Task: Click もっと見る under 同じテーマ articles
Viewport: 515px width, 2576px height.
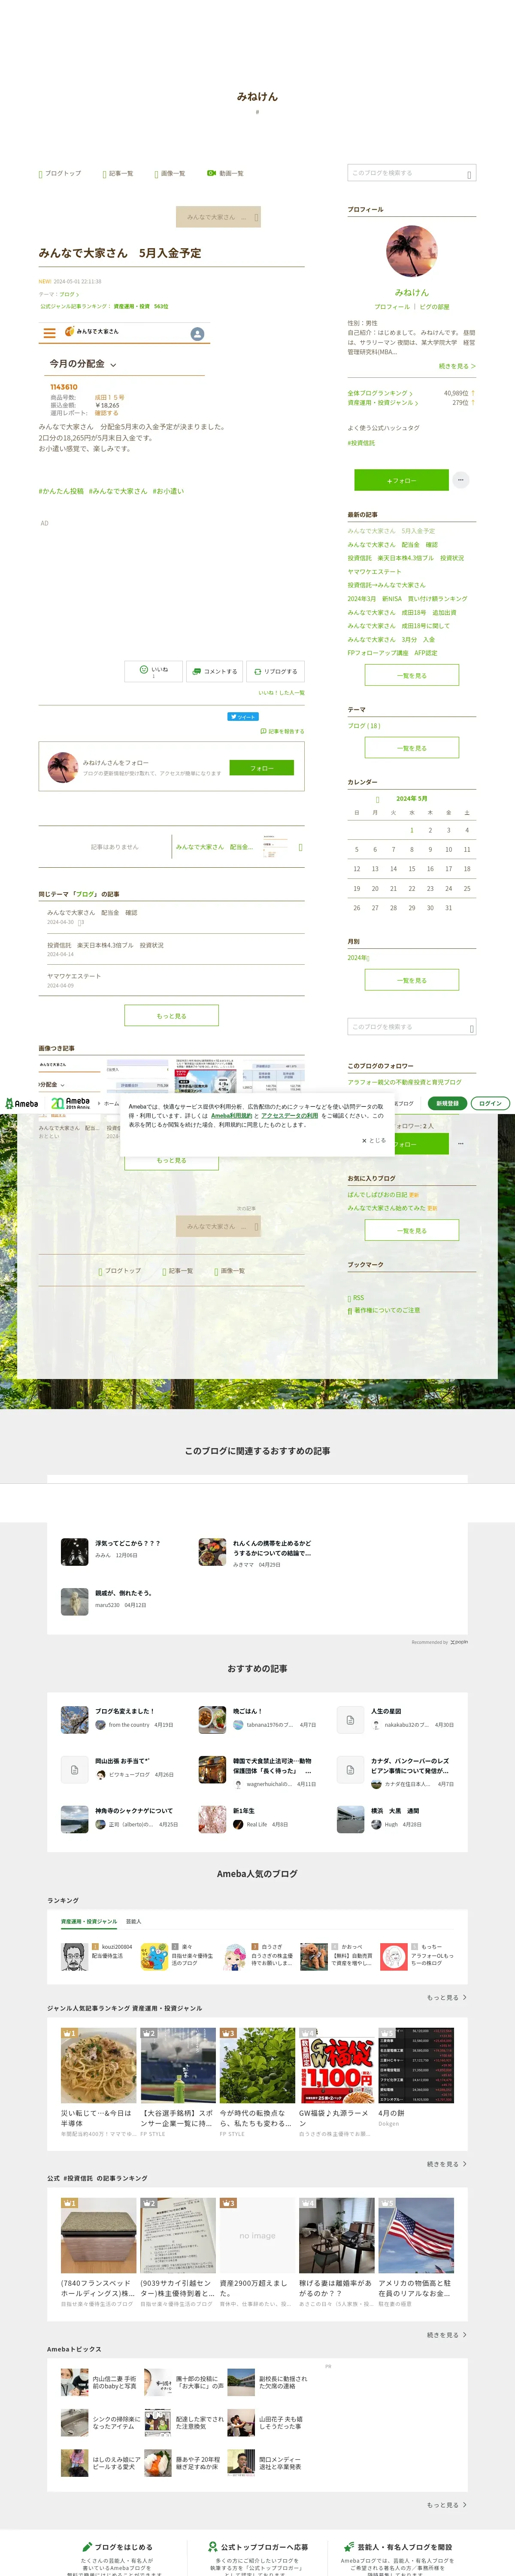Action: (x=171, y=1015)
